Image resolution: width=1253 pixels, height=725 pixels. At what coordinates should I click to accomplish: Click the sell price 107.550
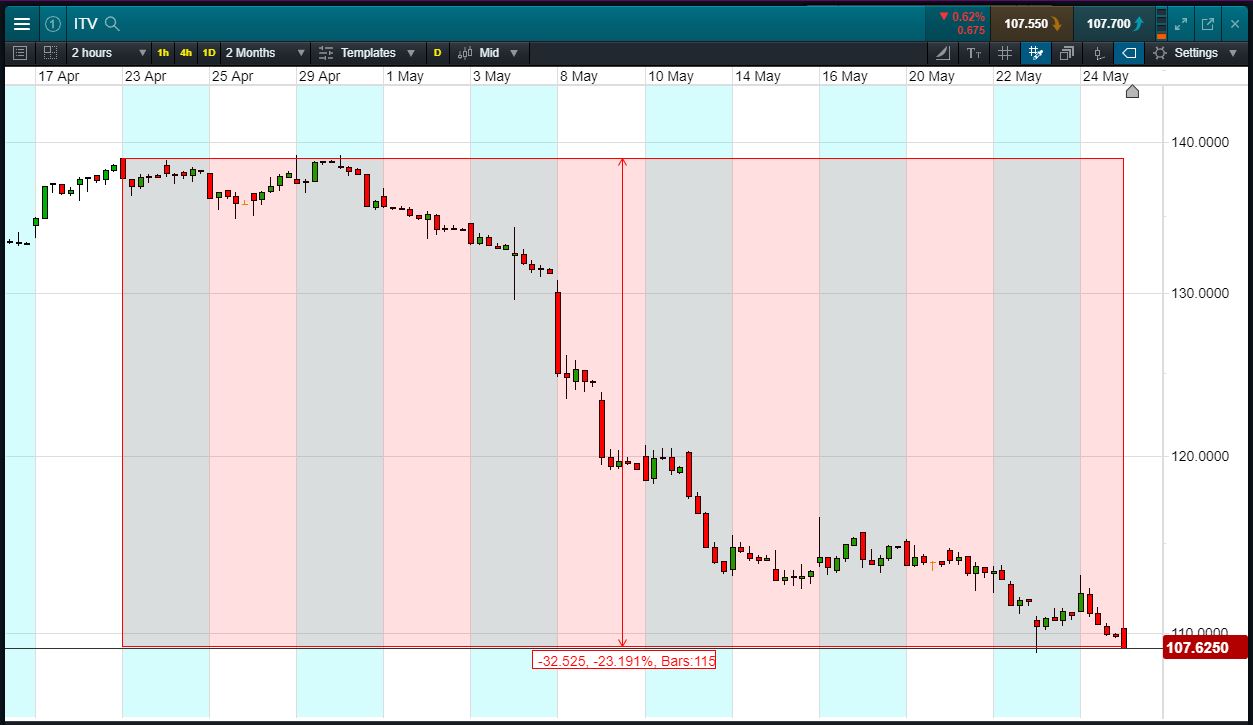[1033, 24]
